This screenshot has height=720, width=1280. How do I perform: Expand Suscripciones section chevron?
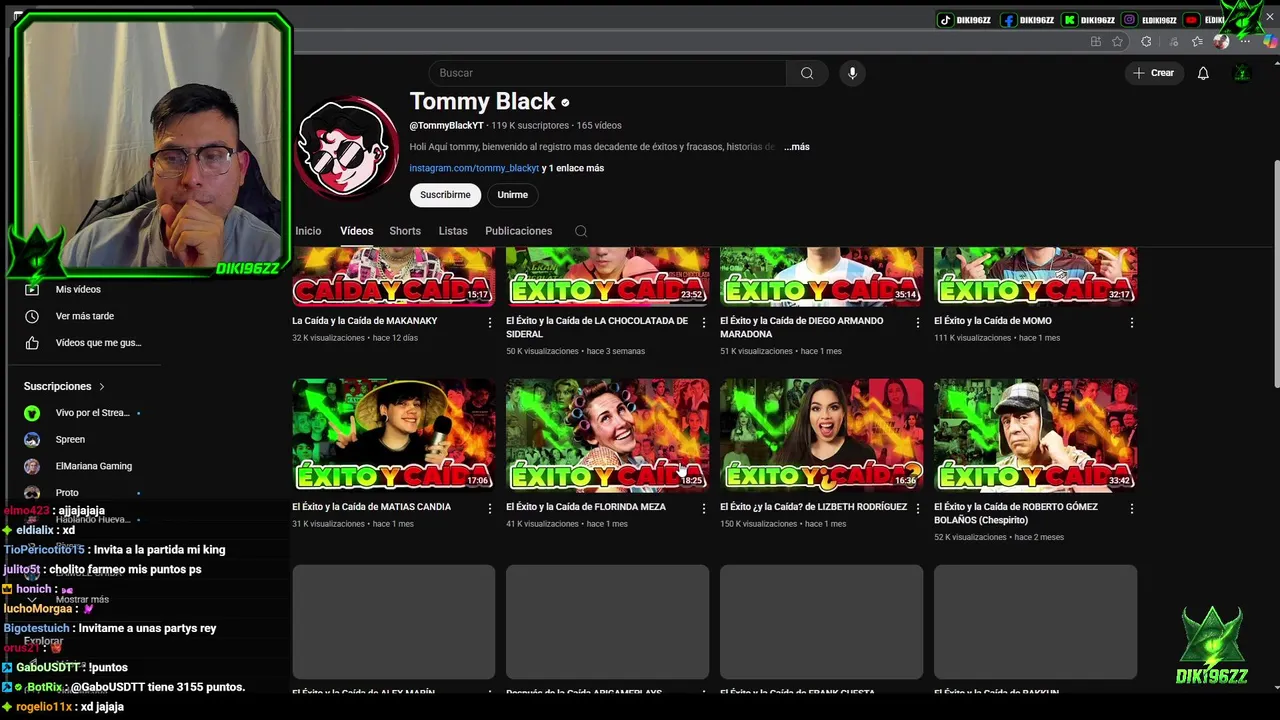coord(101,386)
